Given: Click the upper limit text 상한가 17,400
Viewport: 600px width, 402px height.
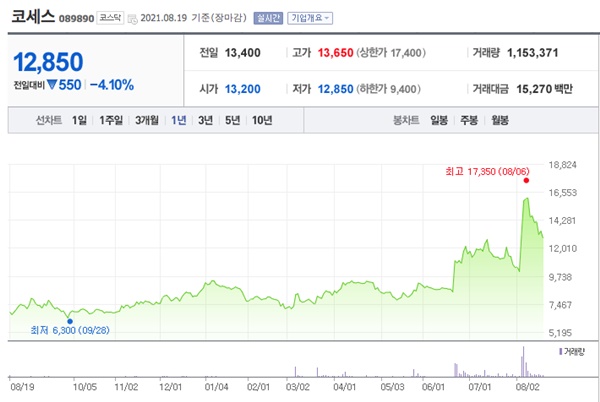Looking at the screenshot, I should click(391, 53).
